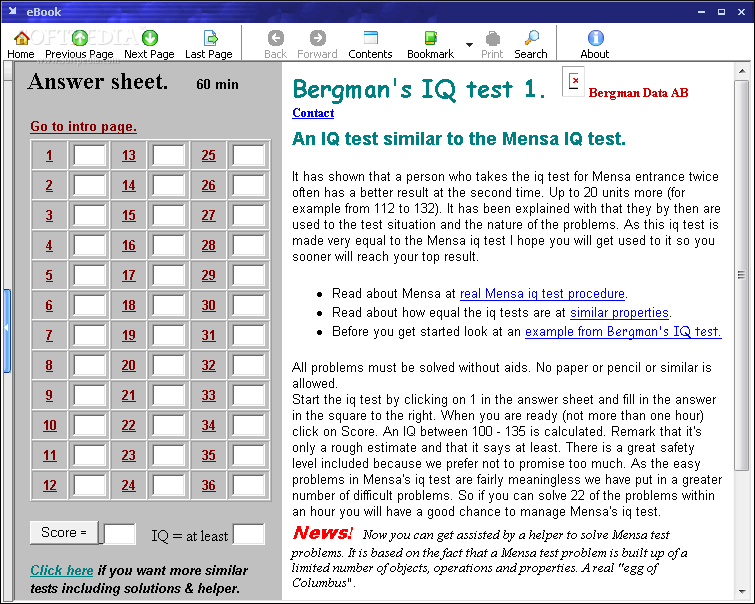Open problem 12 link
Image resolution: width=755 pixels, height=604 pixels.
coord(50,486)
